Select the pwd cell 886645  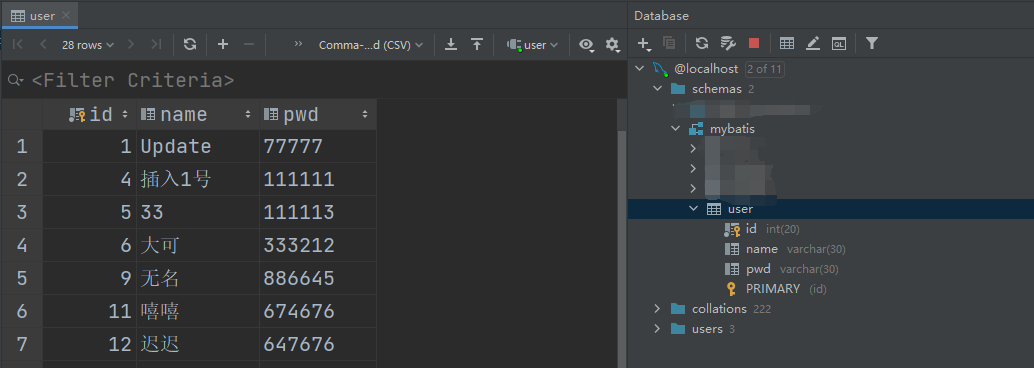click(318, 278)
